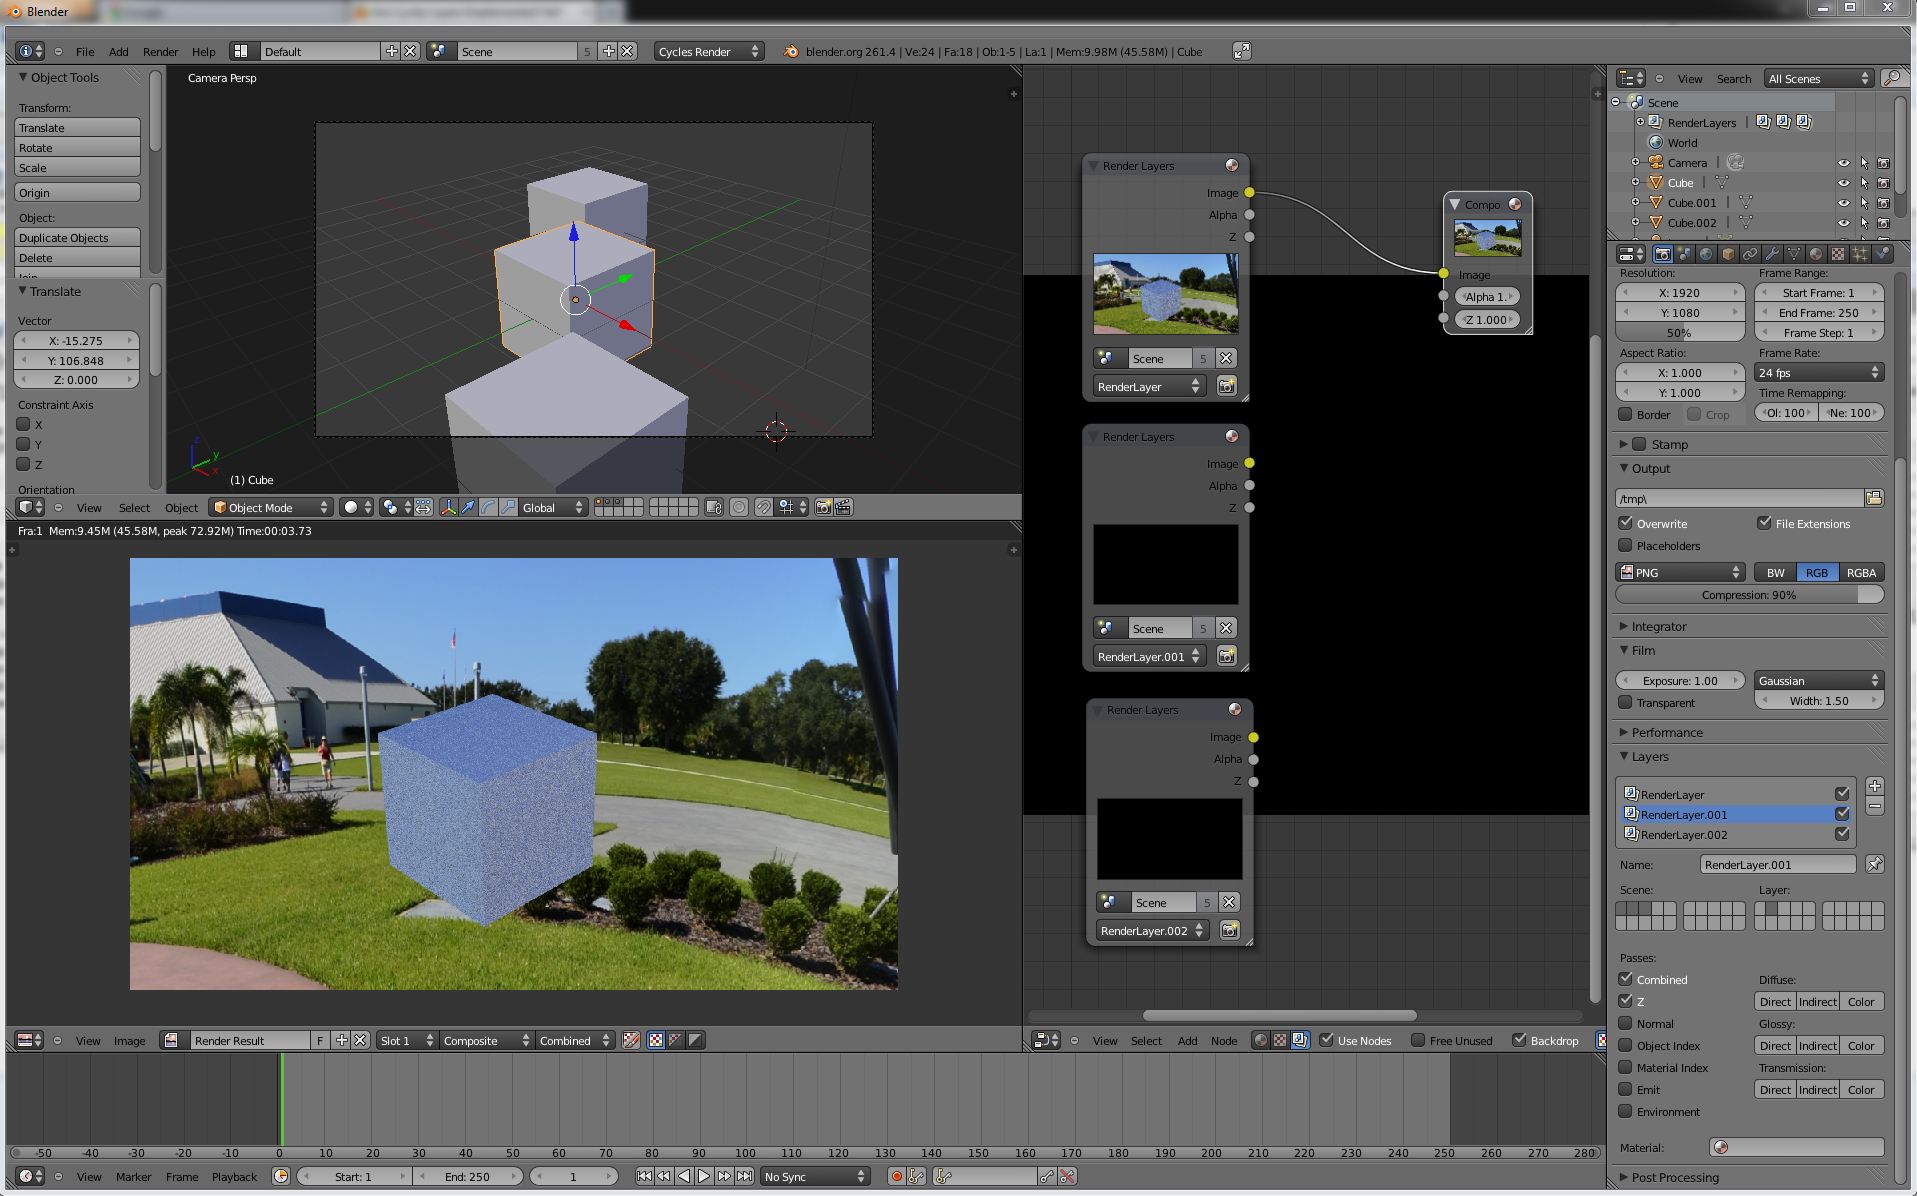Click the maximize area icon in the info header
1917x1196 pixels.
pos(1241,51)
